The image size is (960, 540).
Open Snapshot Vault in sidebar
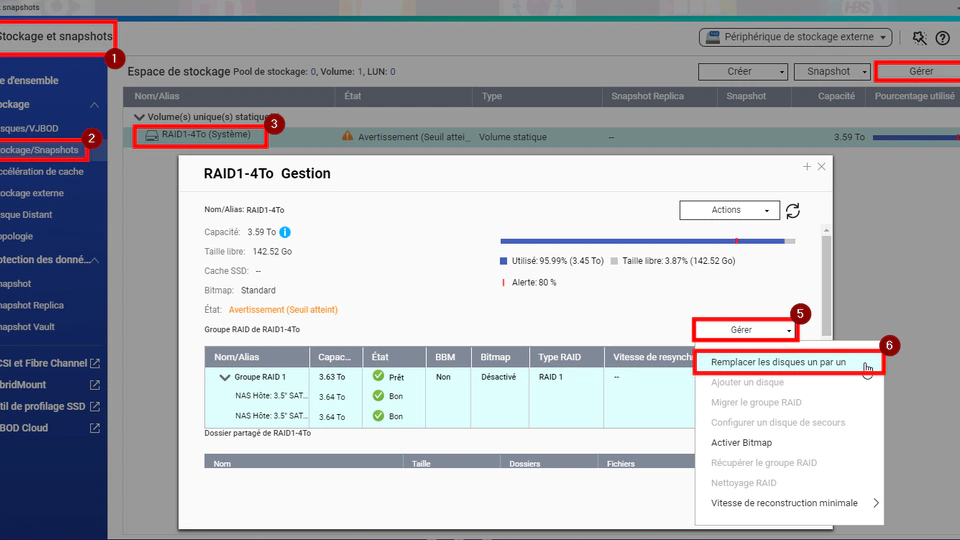(28, 326)
